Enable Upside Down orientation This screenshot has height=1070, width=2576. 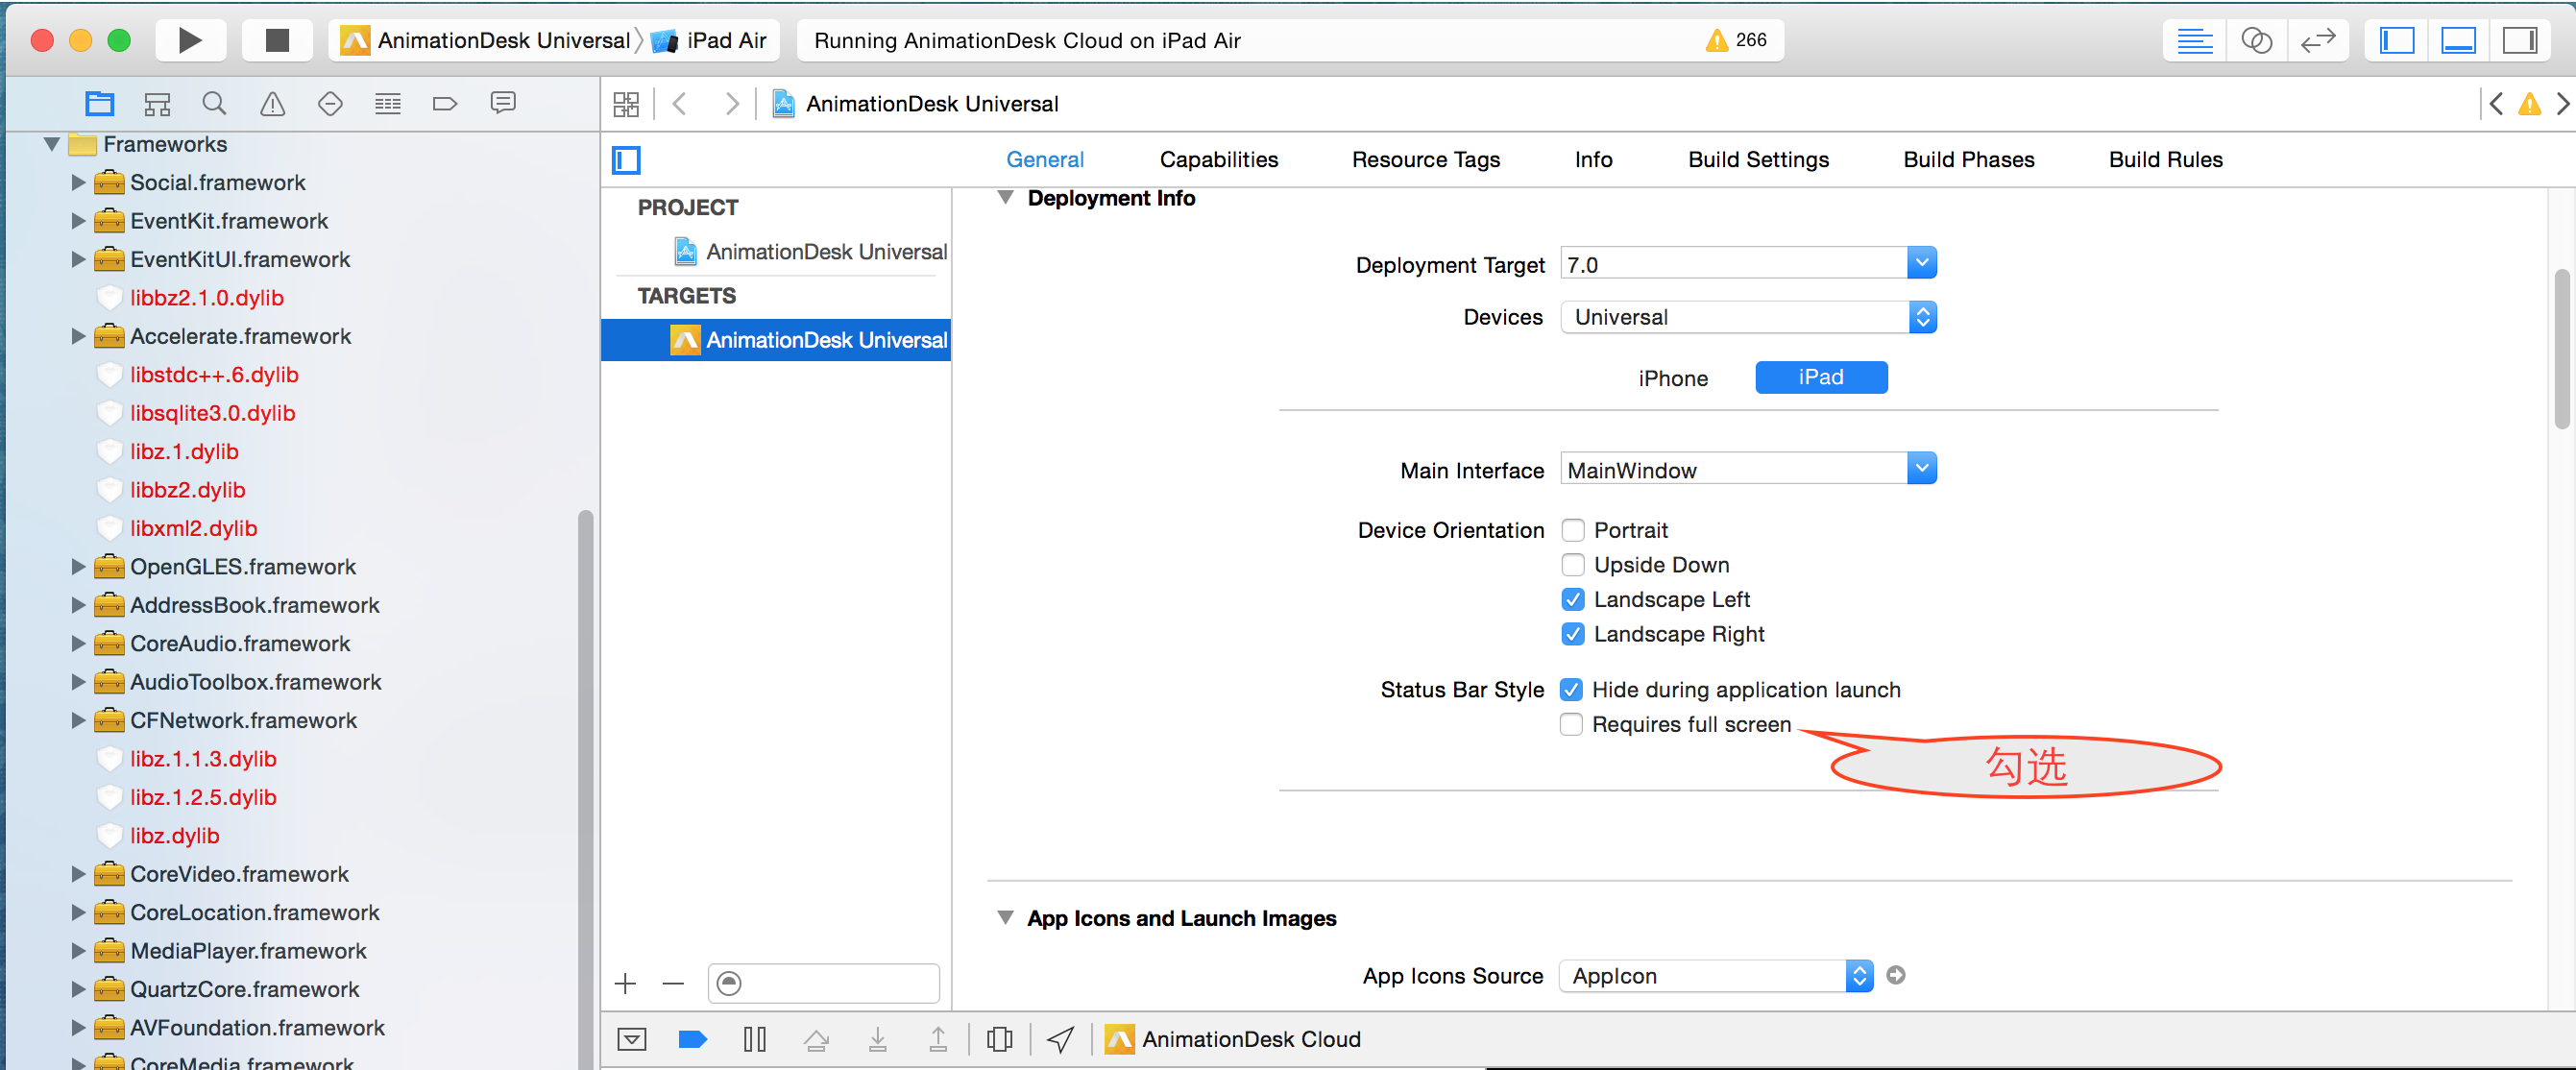point(1572,565)
